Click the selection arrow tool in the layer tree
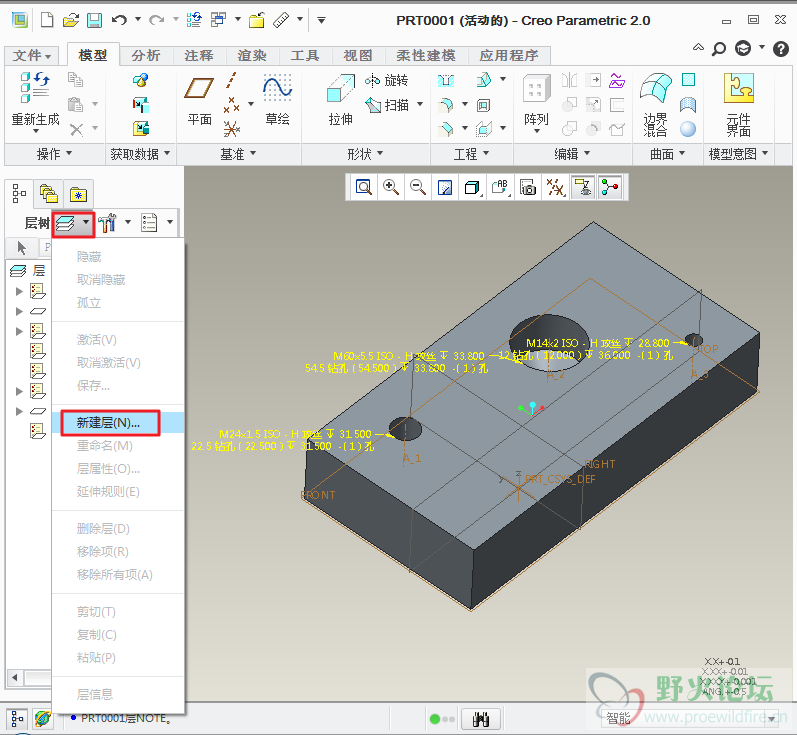 pos(21,248)
